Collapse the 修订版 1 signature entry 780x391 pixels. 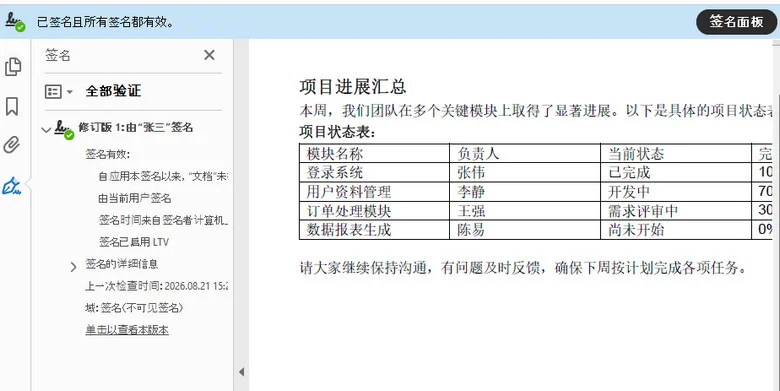point(46,130)
